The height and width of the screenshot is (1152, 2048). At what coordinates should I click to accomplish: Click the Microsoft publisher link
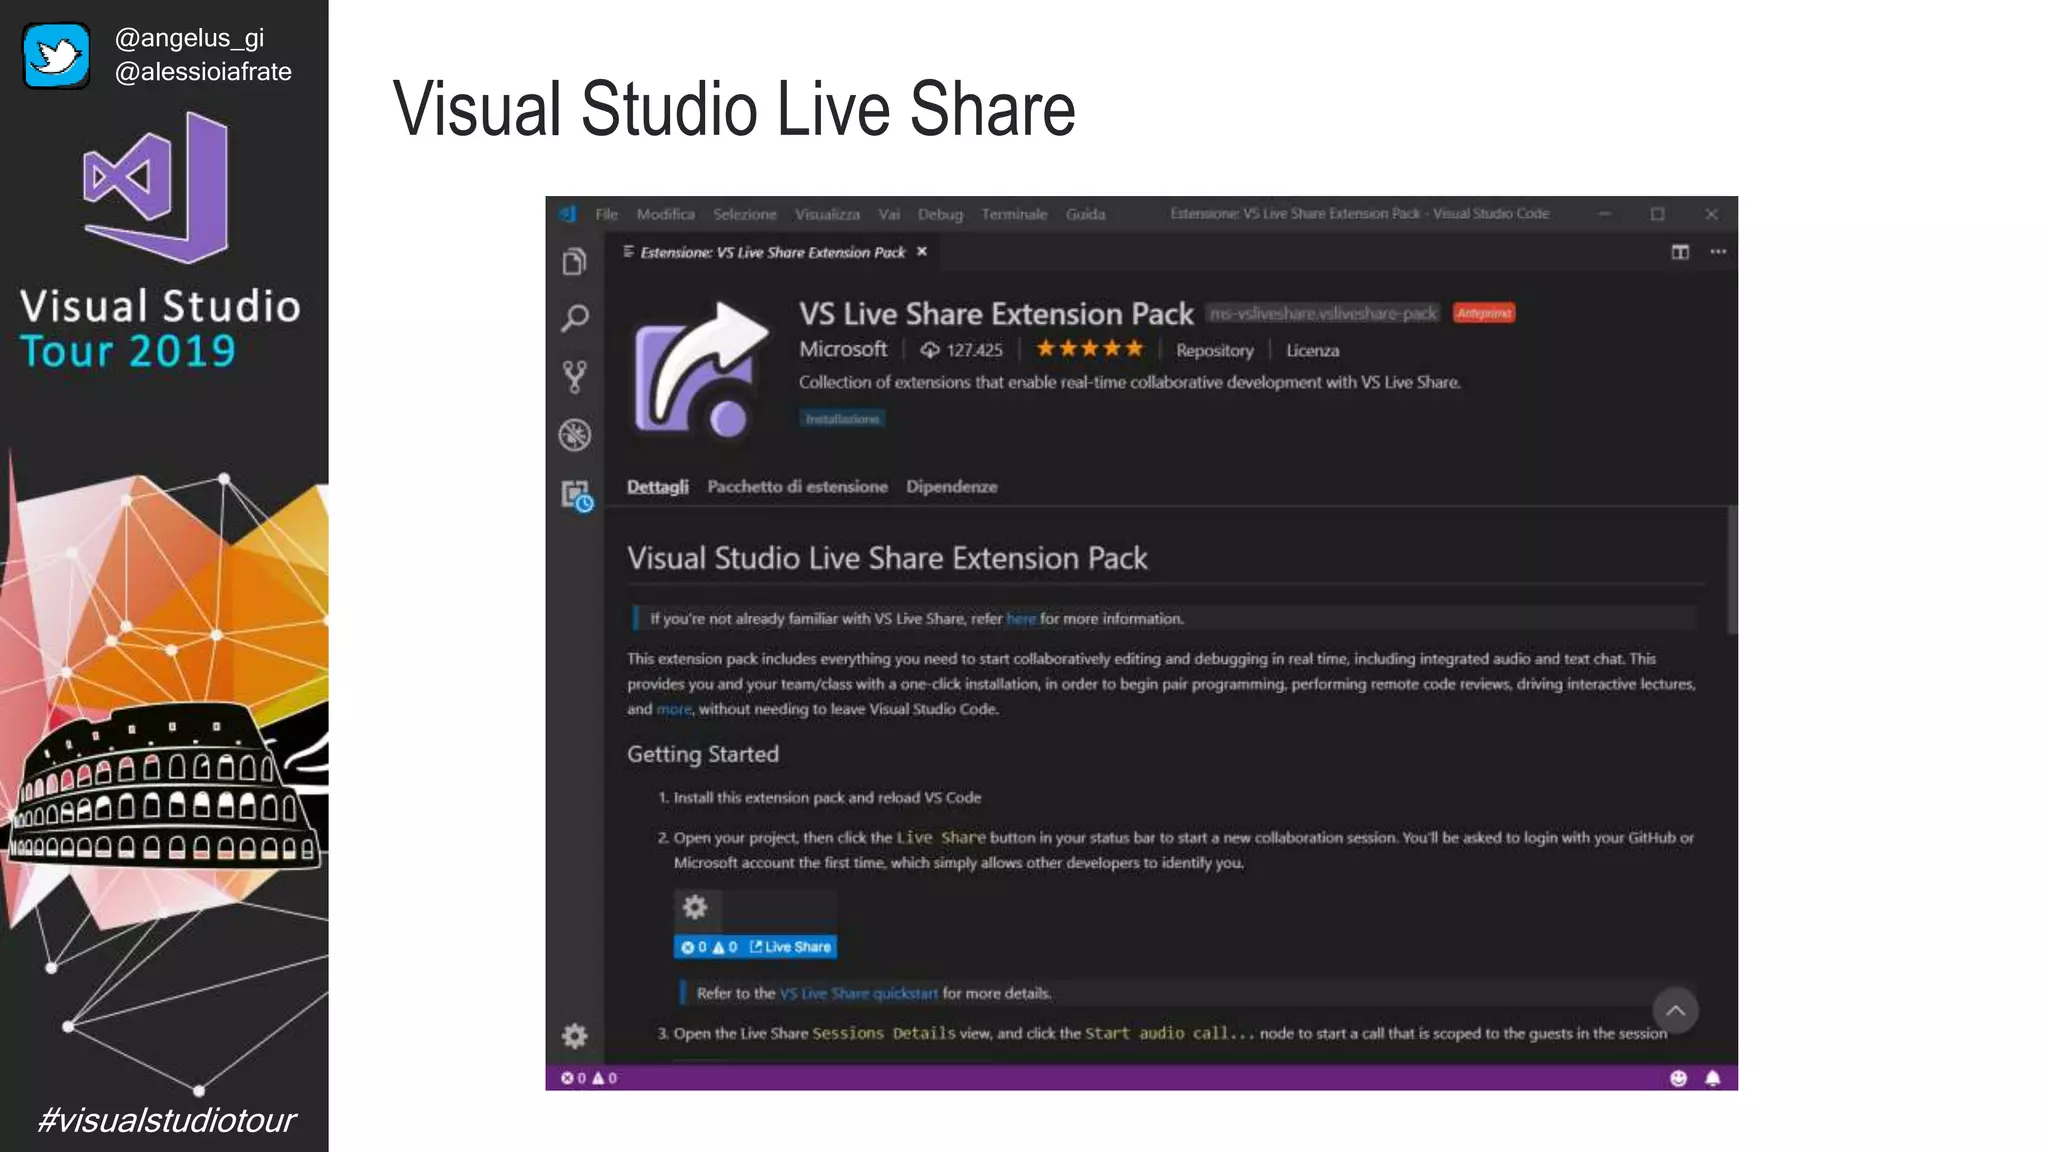[x=843, y=349]
